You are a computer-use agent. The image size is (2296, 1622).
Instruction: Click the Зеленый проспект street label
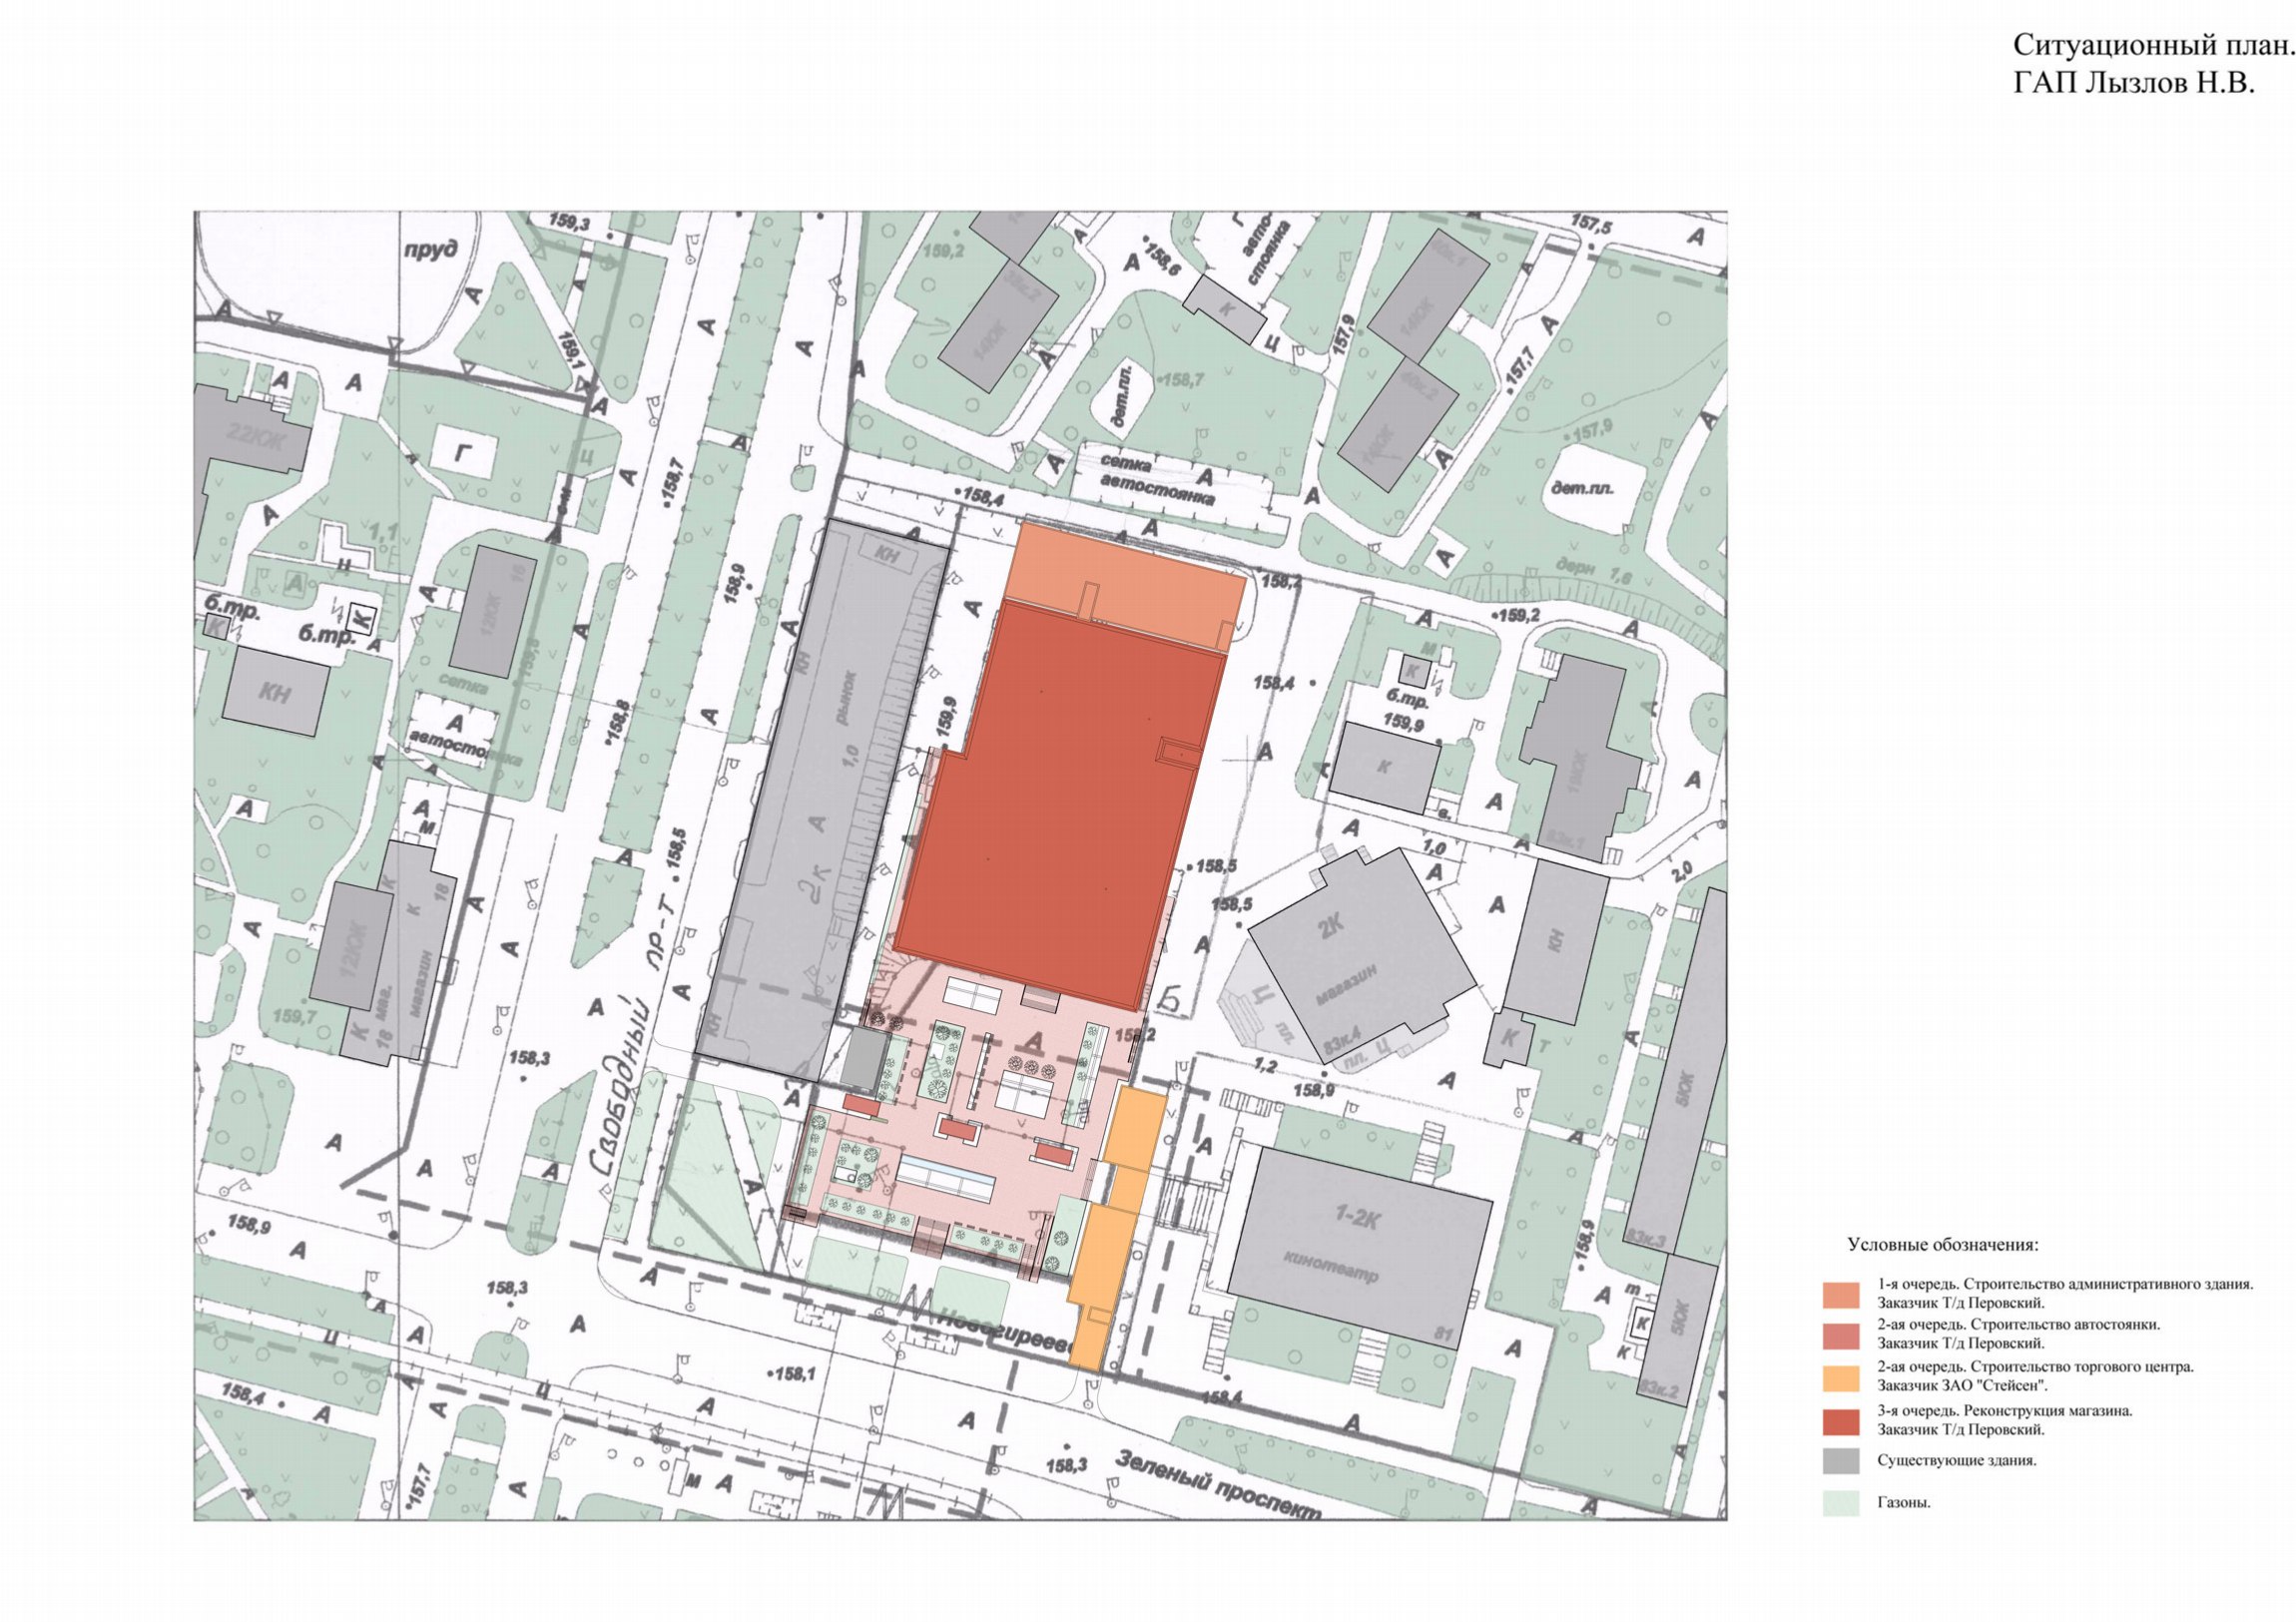click(x=1218, y=1484)
